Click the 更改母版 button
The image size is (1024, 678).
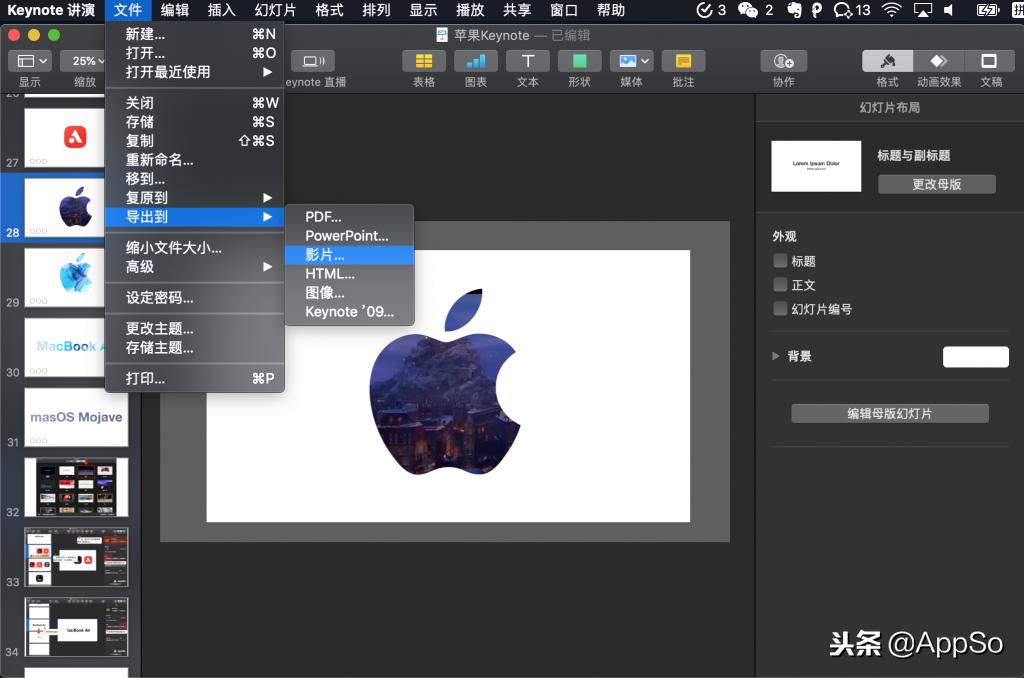[936, 184]
